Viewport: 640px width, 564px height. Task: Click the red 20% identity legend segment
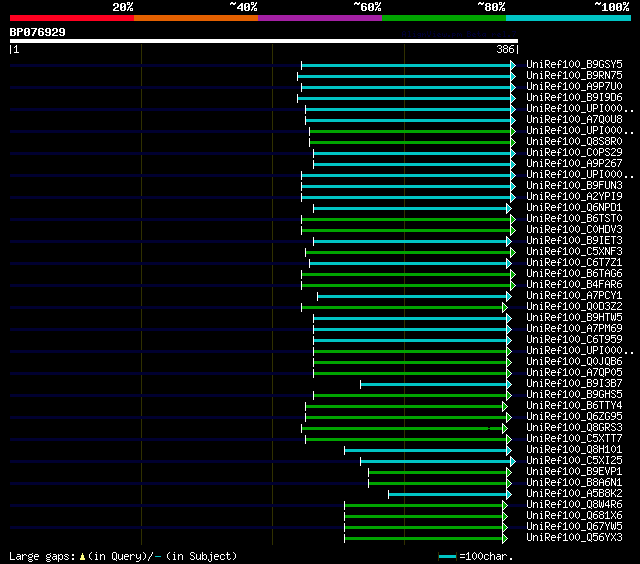[x=71, y=18]
